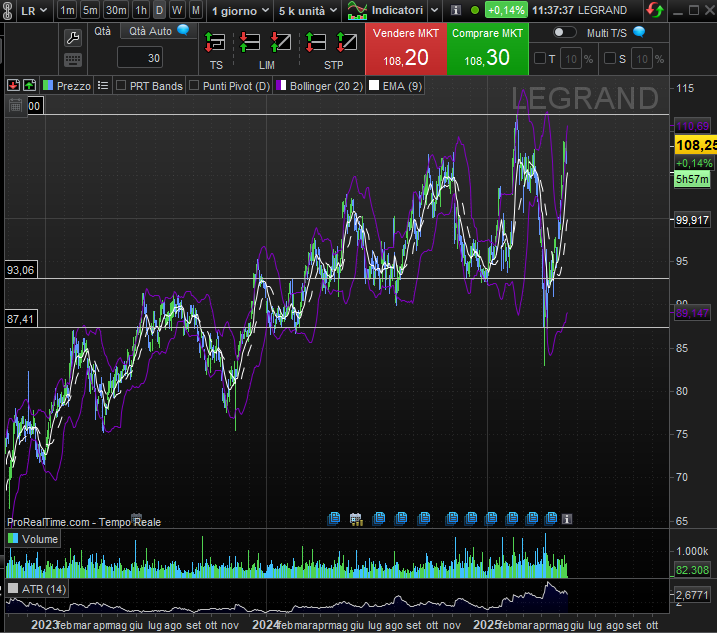Select the W weekly timeframe
717x633 pixels.
(x=177, y=10)
